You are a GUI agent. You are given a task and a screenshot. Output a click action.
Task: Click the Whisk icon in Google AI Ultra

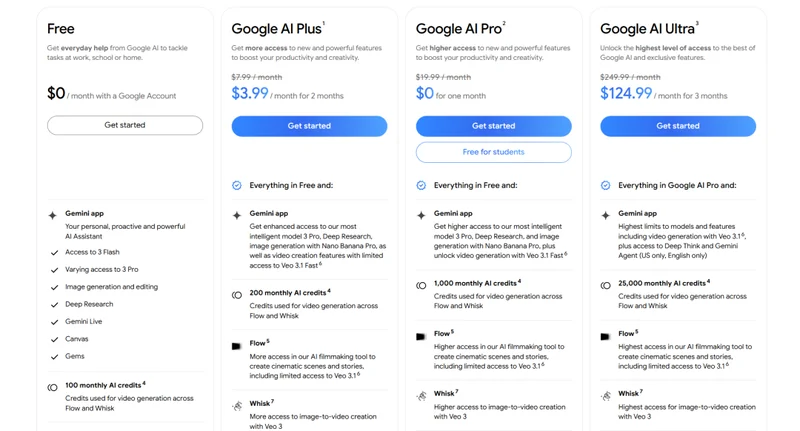click(x=605, y=397)
